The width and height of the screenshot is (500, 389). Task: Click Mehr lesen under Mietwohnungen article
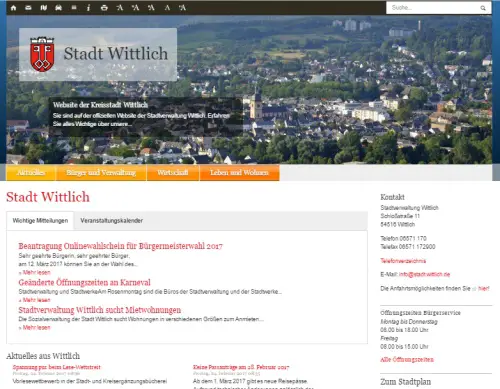click(35, 328)
